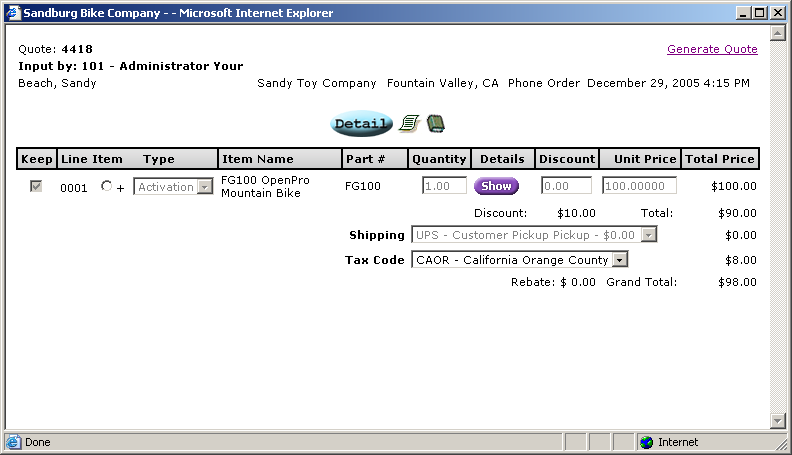Viewport: 792px width, 455px height.
Task: Click the Generate Quote link
Action: (712, 49)
